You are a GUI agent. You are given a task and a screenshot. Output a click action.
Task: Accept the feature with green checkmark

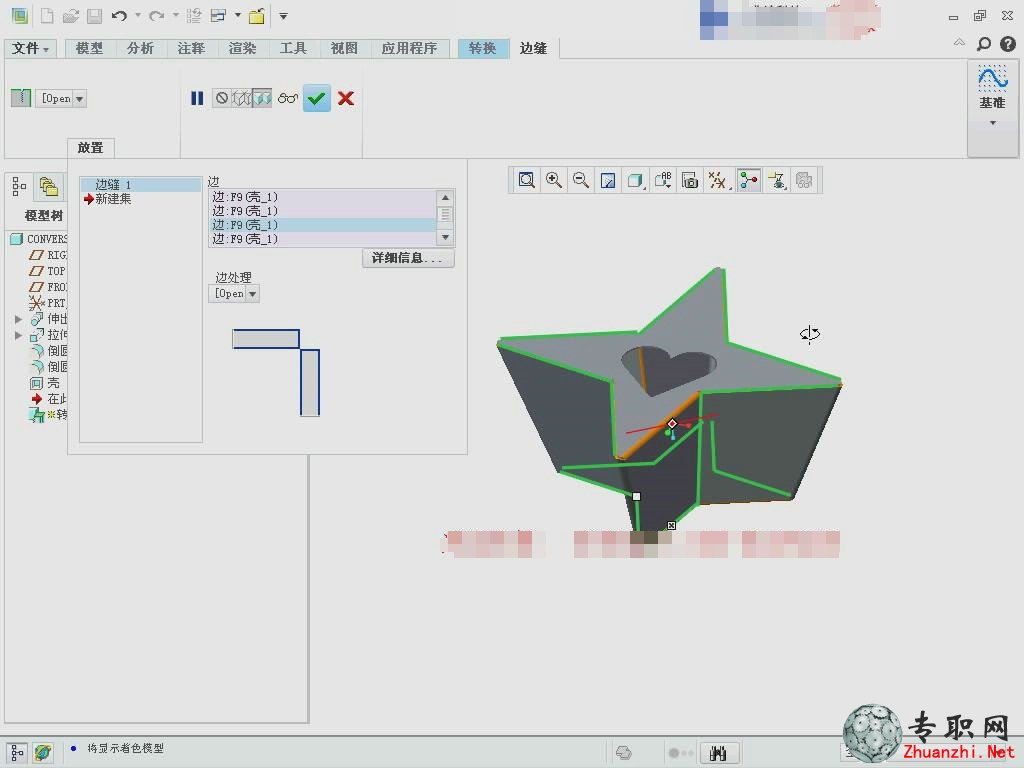[317, 99]
